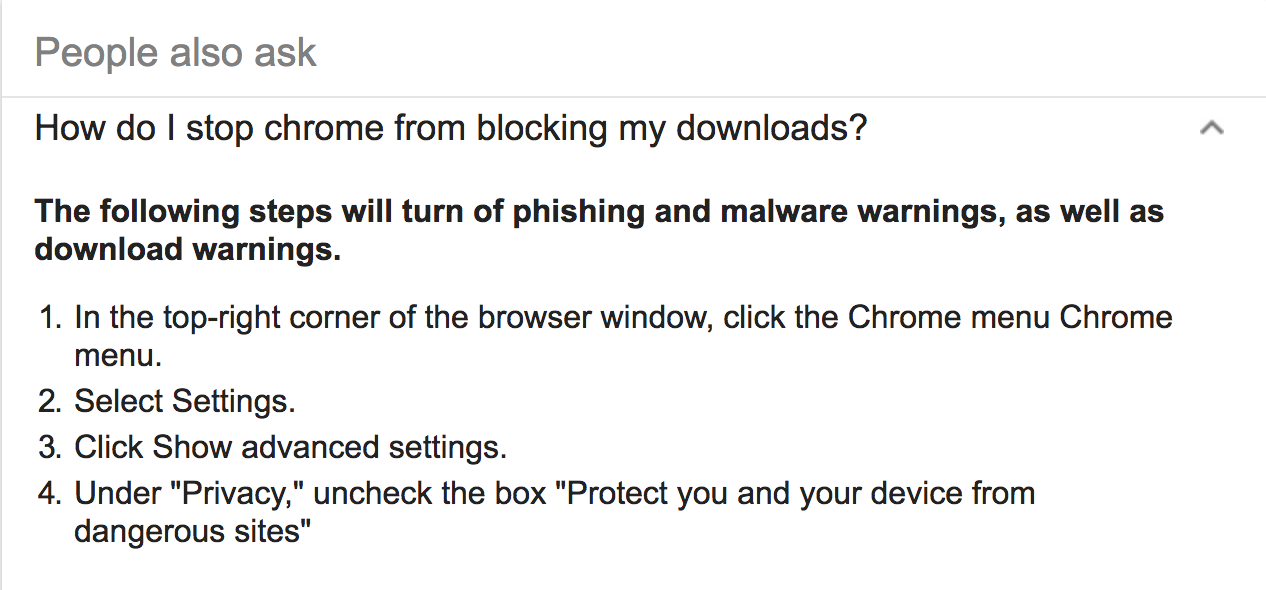Click the bold summary sentence about phishing warnings
Image resolution: width=1266 pixels, height=590 pixels.
[x=599, y=231]
